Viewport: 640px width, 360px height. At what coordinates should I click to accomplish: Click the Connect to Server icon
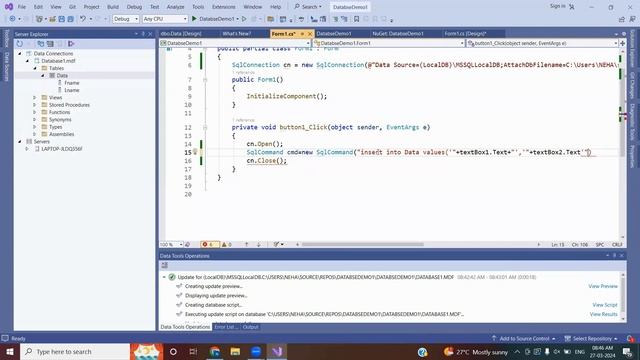[50, 44]
